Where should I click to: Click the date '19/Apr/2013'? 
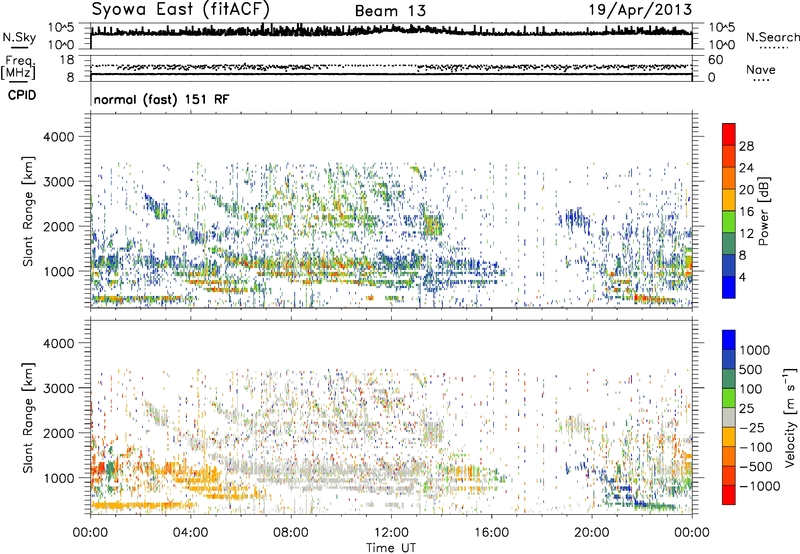tap(640, 10)
